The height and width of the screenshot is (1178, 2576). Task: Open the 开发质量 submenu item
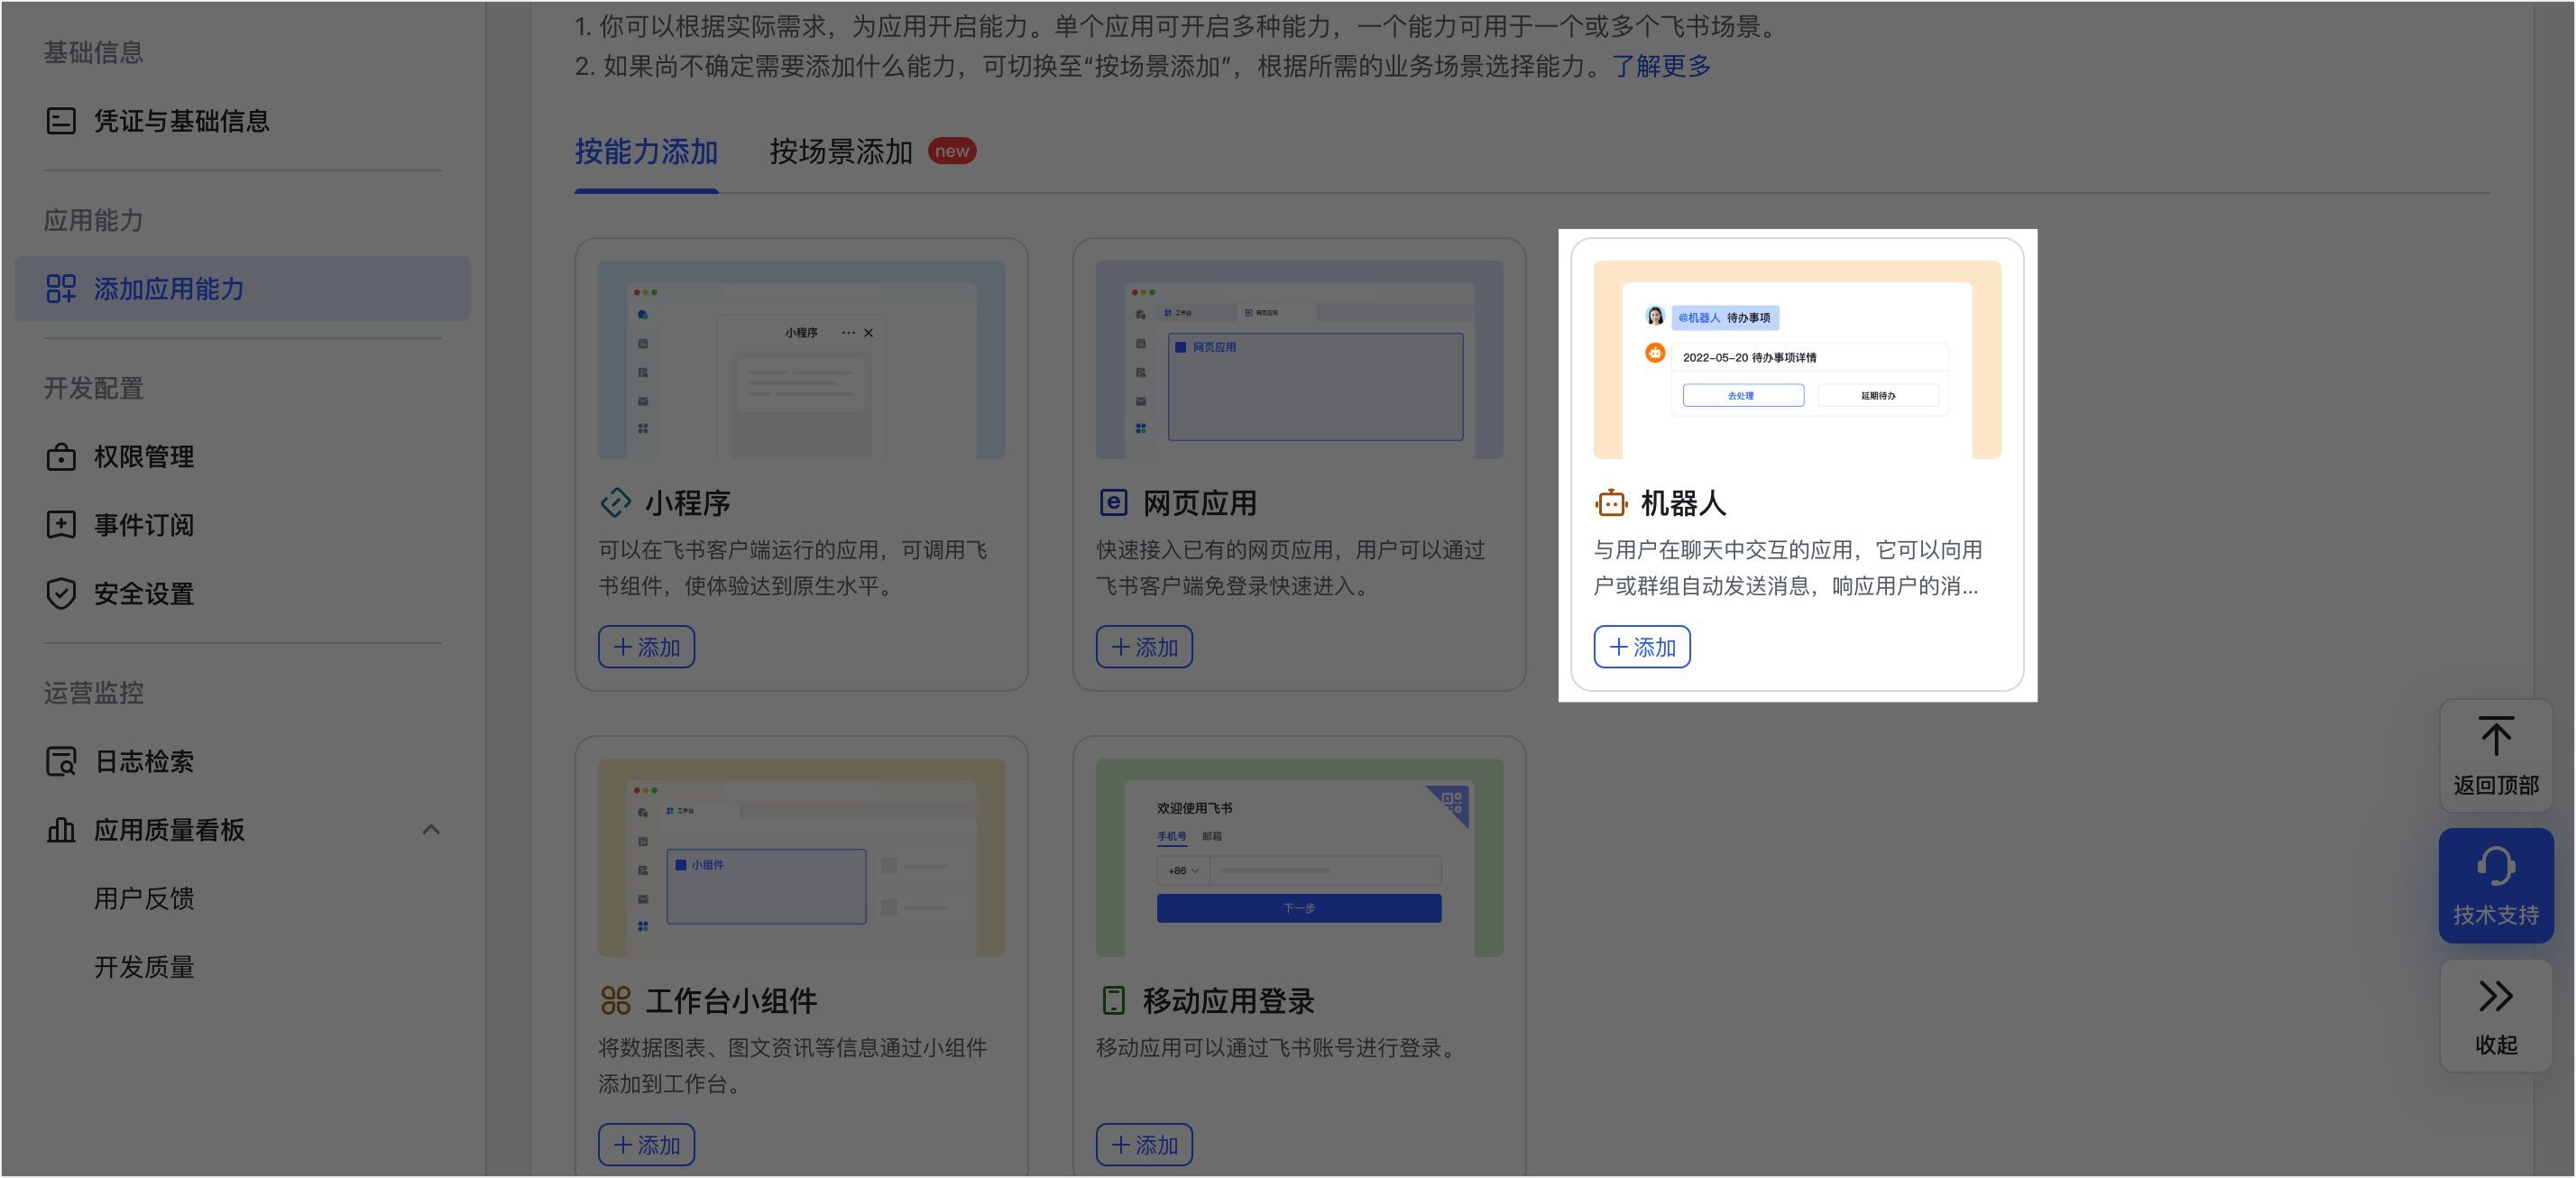pos(144,967)
